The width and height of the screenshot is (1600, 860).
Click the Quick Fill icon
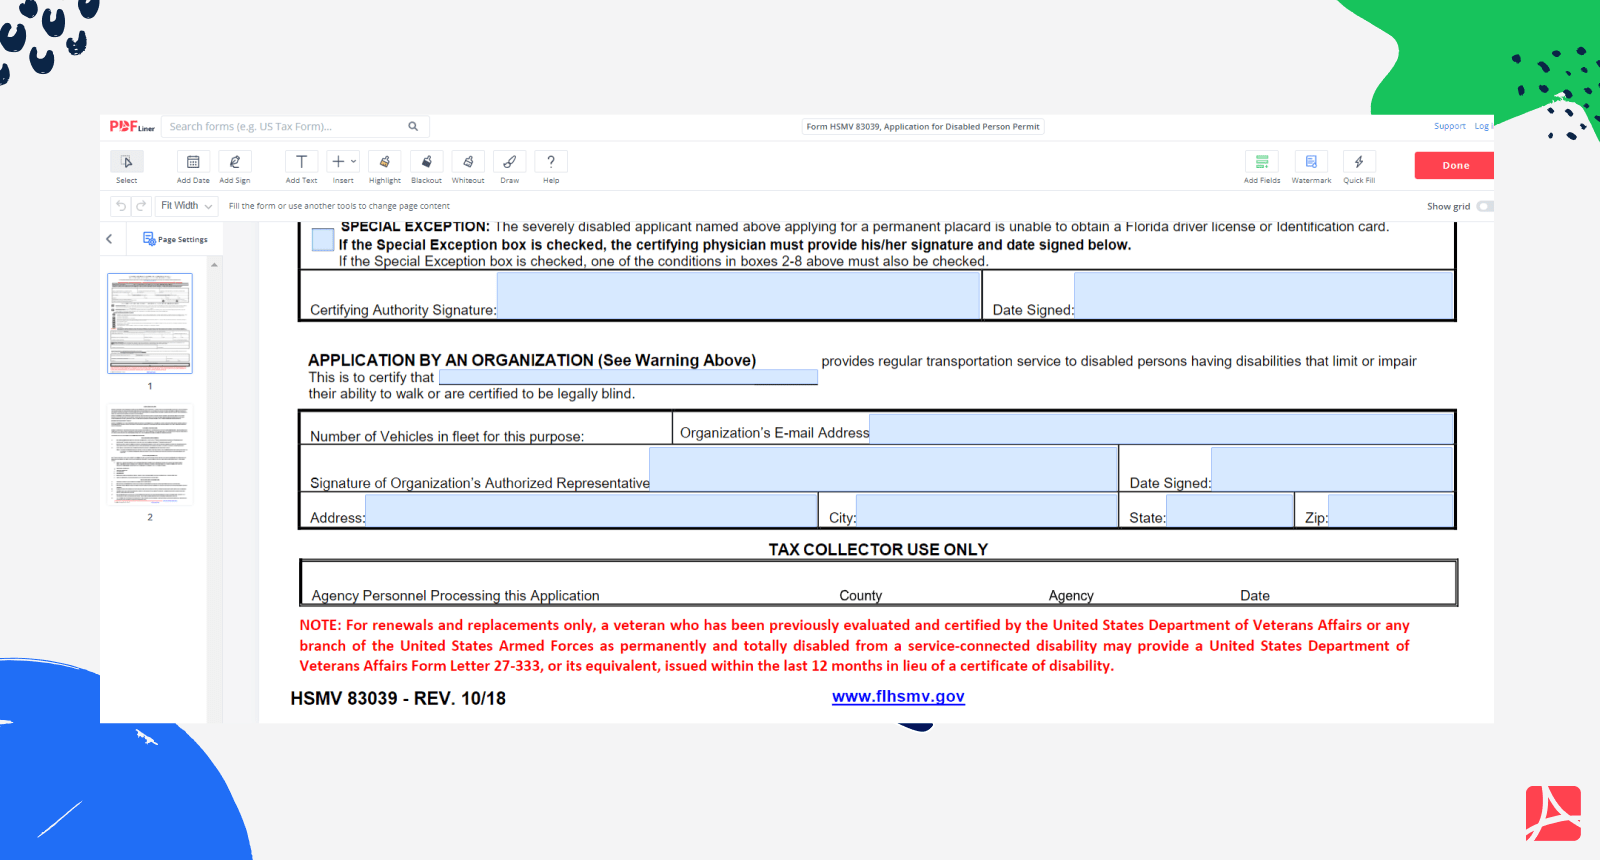point(1359,163)
